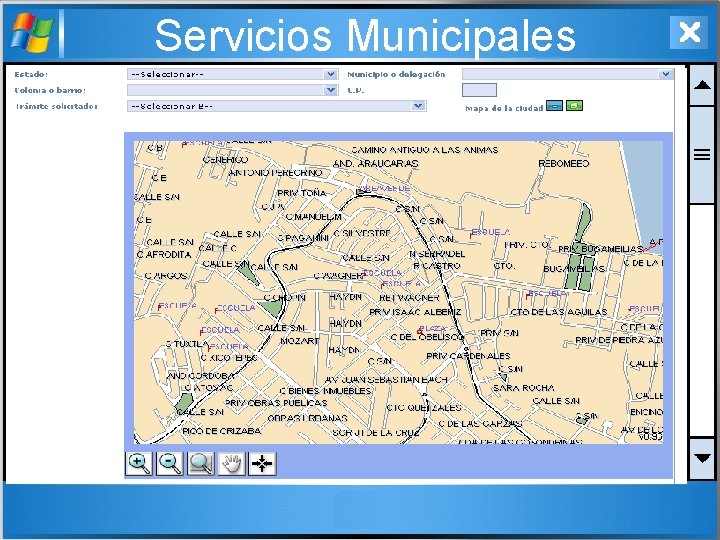Click the full extent arrows tool
Viewport: 720px width, 540px height.
pyautogui.click(x=262, y=463)
